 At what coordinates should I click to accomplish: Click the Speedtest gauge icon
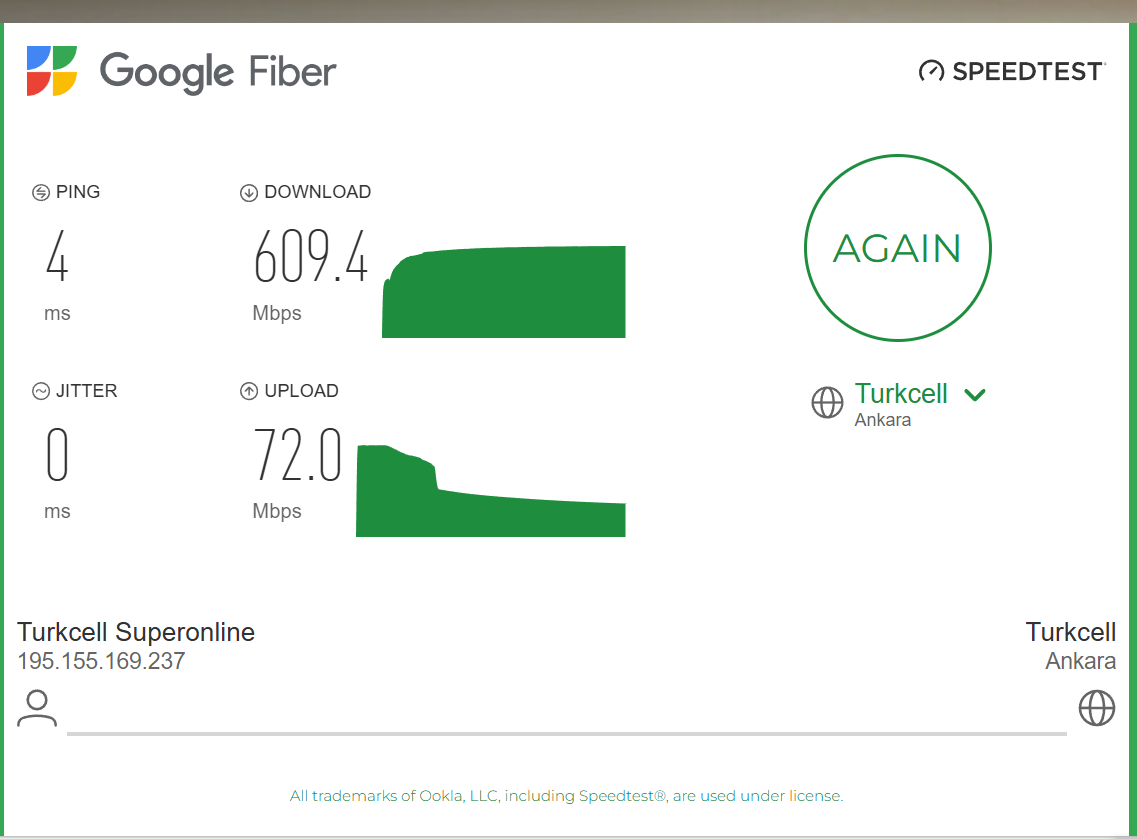931,71
